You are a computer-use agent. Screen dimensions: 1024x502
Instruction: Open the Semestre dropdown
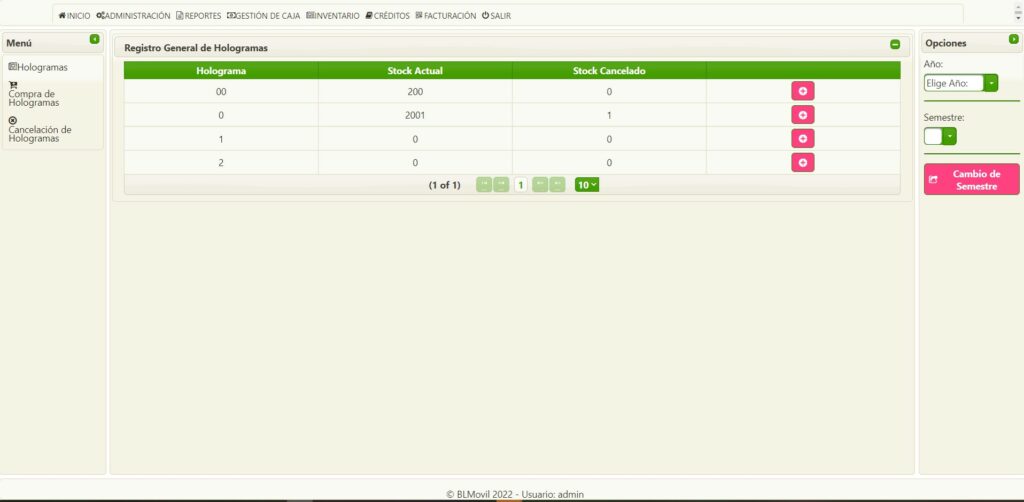(950, 136)
